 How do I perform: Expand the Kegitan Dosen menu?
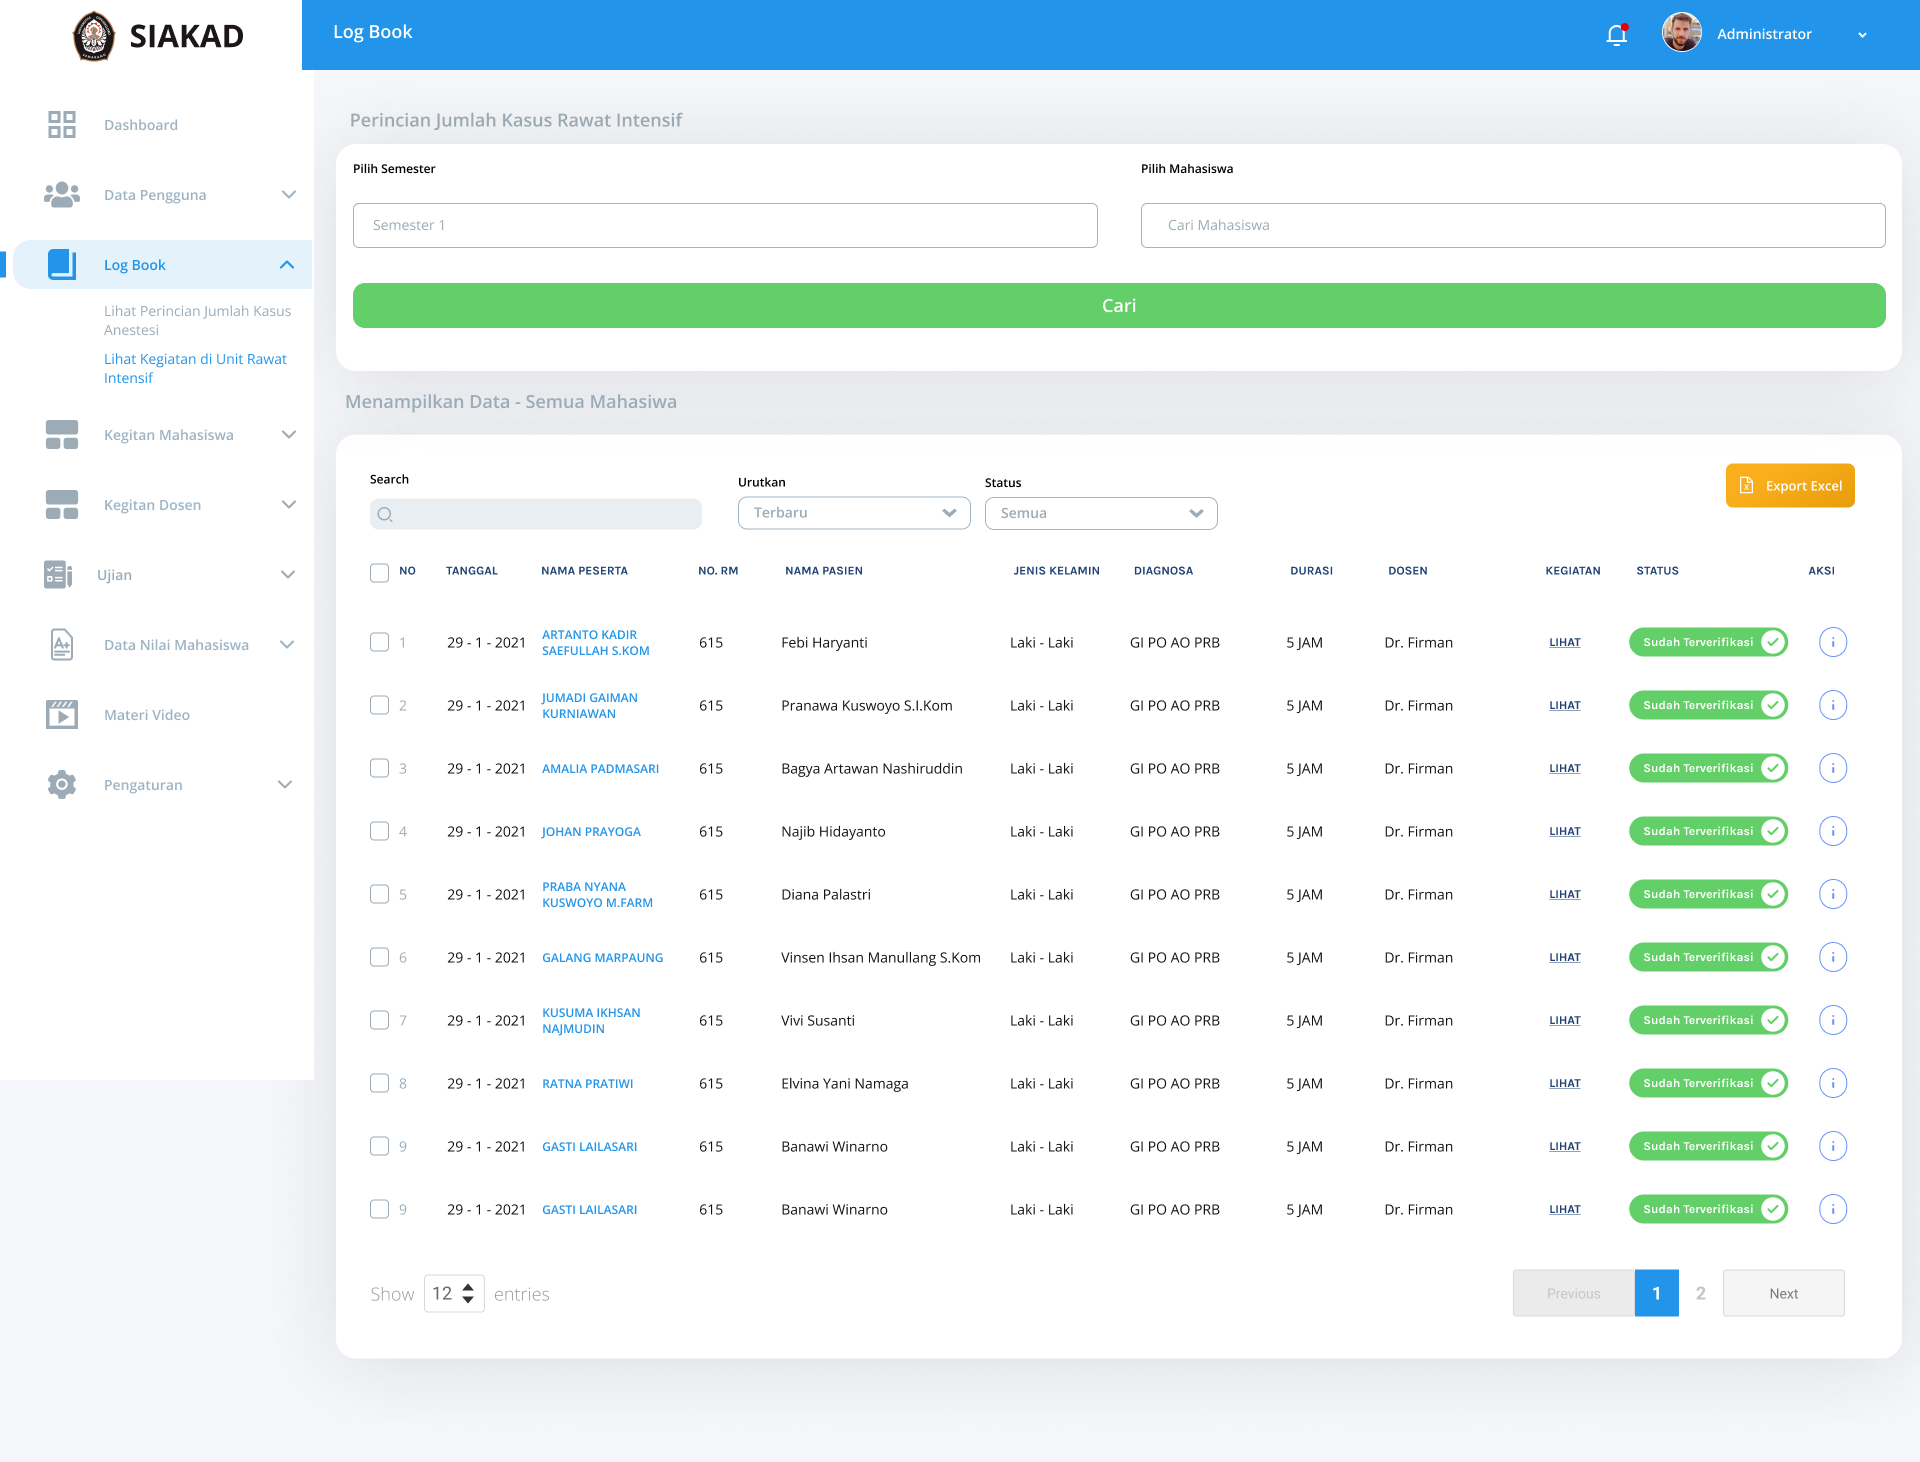click(288, 505)
